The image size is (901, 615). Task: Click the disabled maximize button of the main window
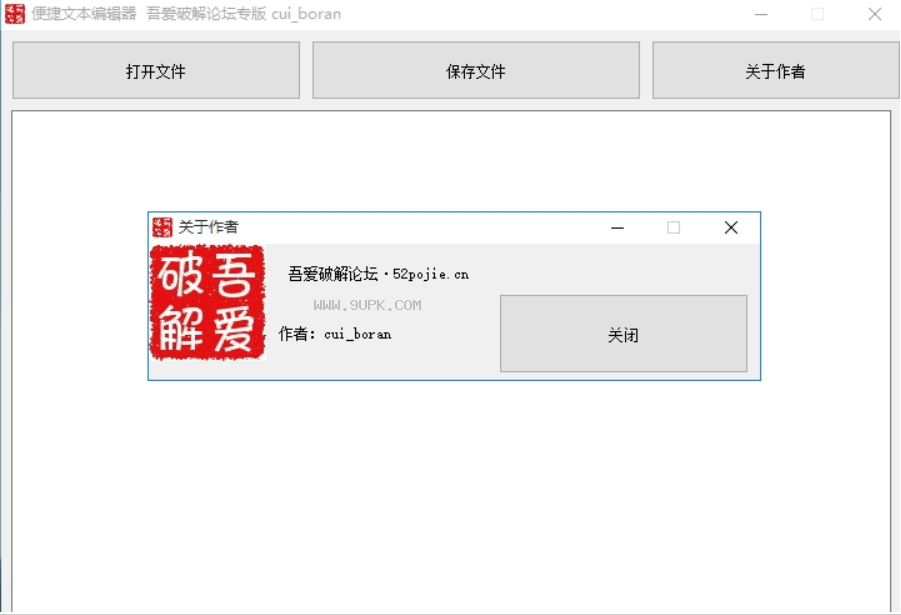pos(818,14)
